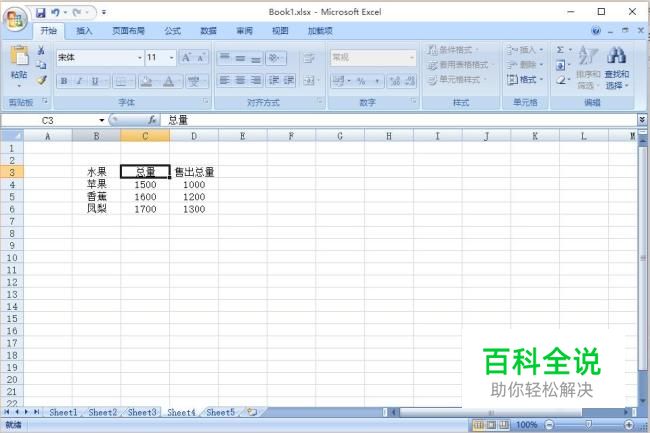
Task: Open Font dialog launcher
Action: (x=206, y=101)
